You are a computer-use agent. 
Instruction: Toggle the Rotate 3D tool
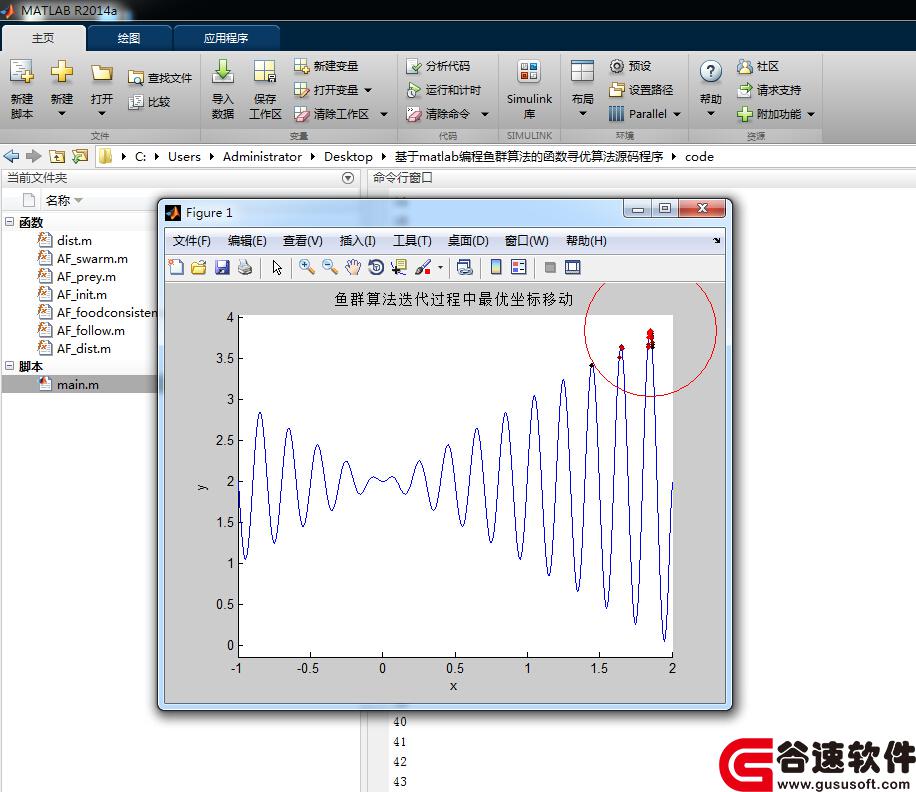(376, 267)
